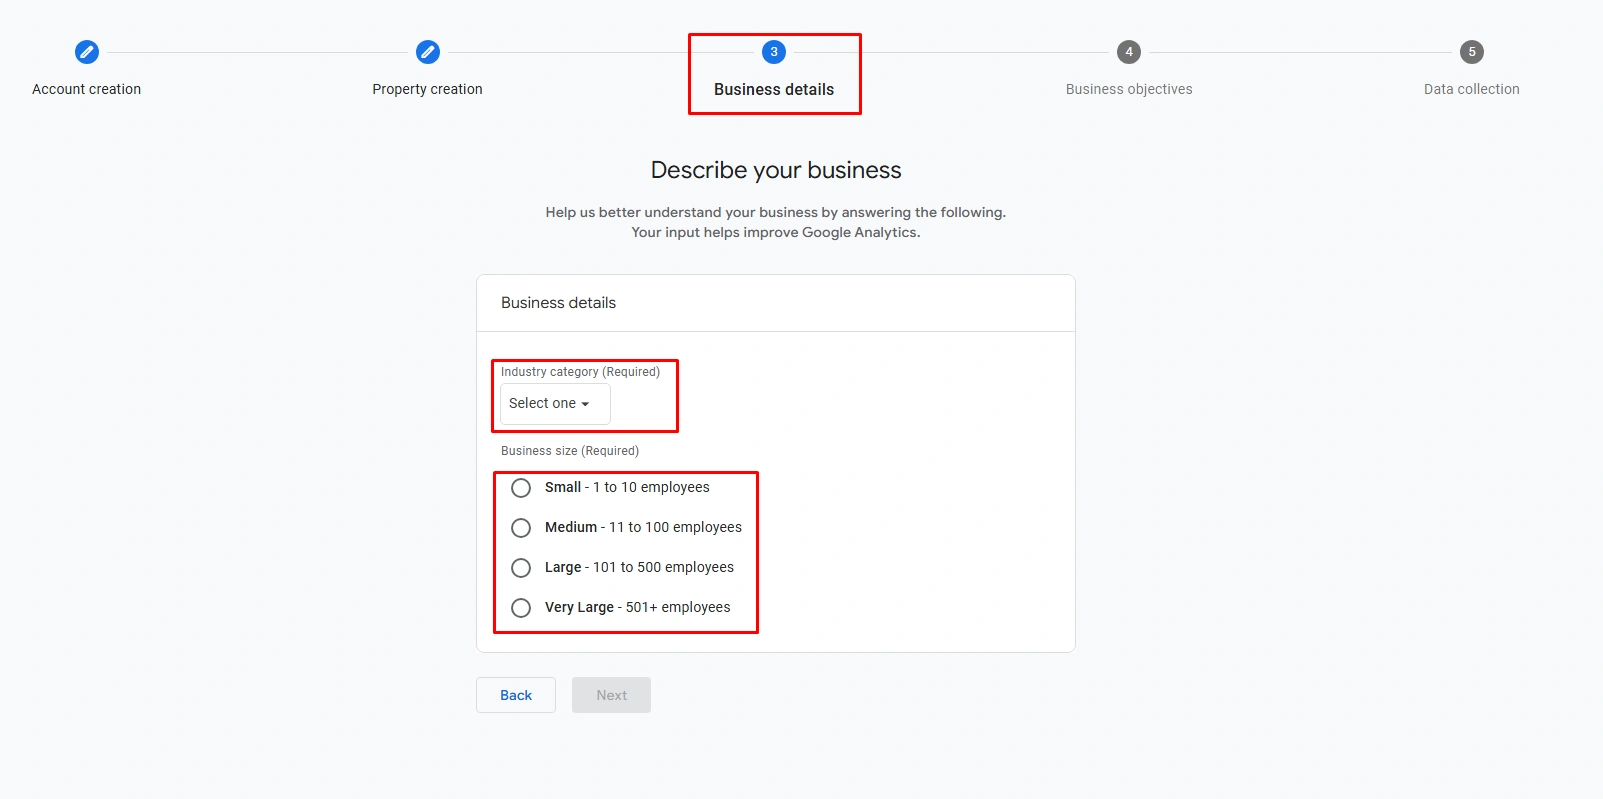Go to the Account creation step label
The width and height of the screenshot is (1603, 799).
tap(87, 89)
